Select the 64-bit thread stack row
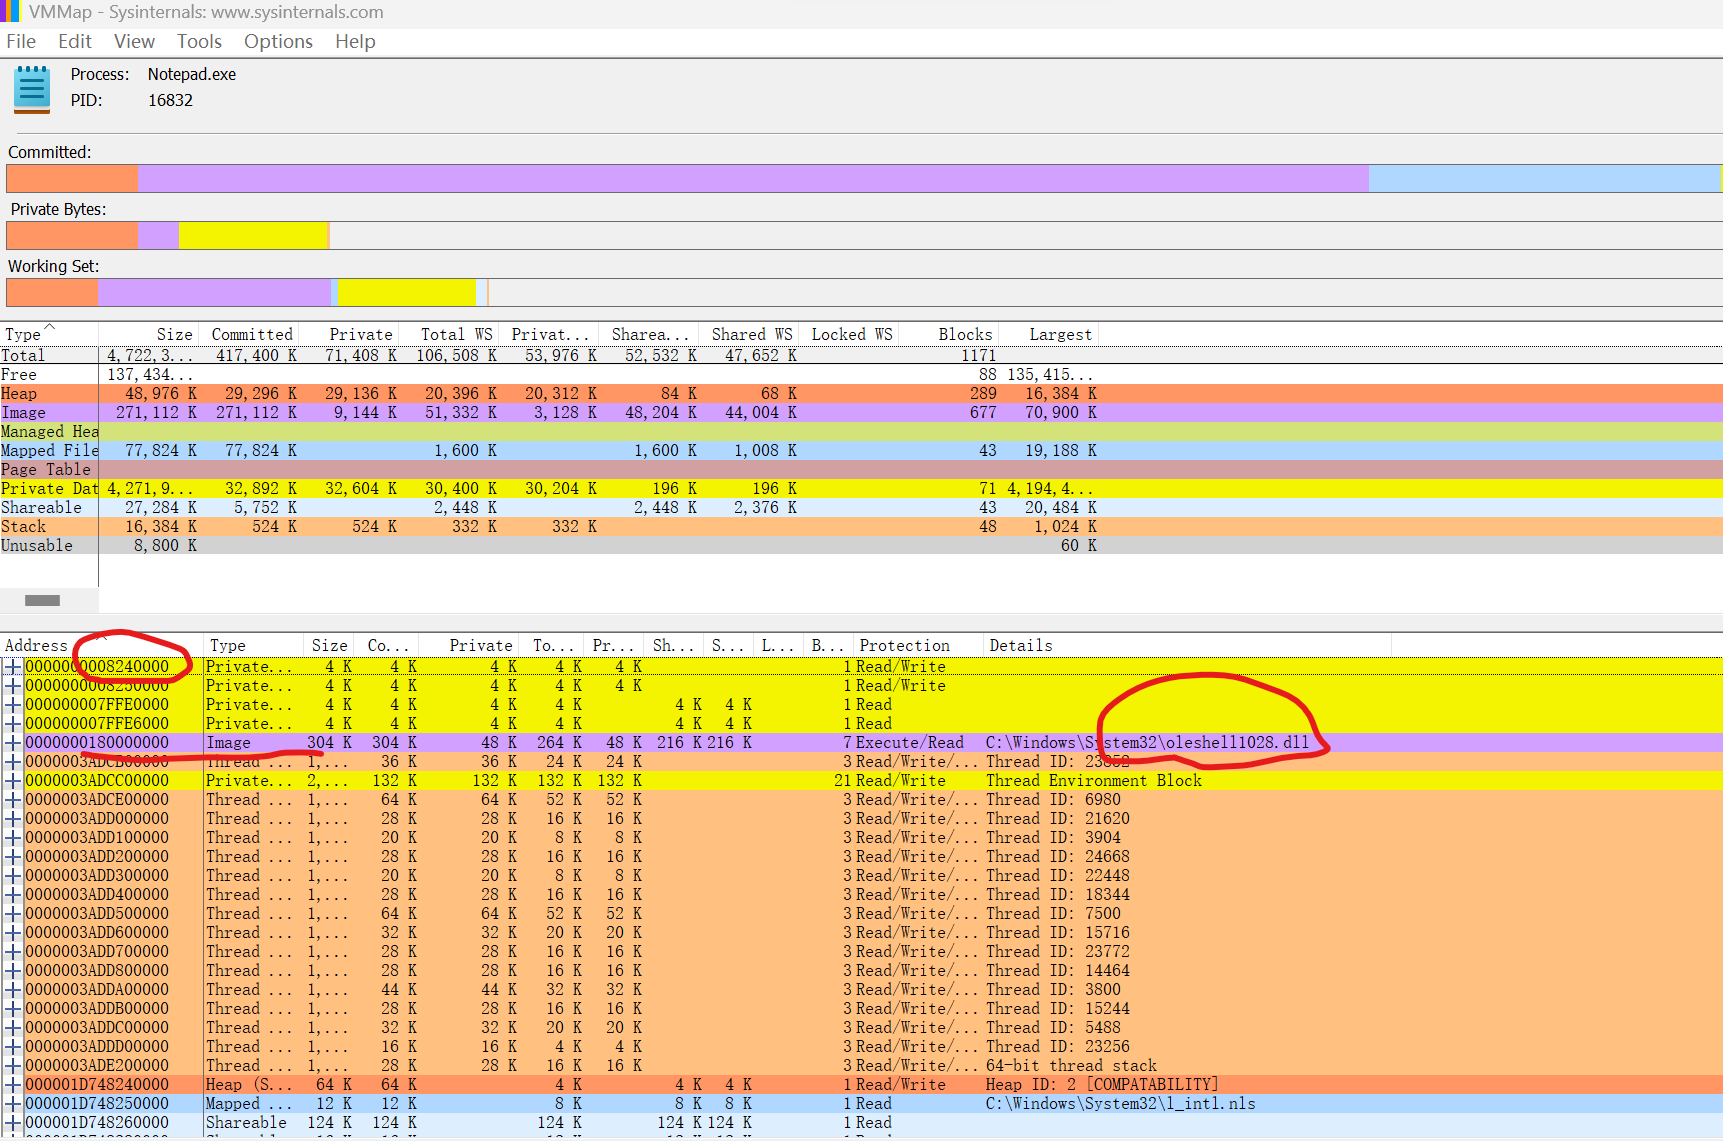Image resolution: width=1723 pixels, height=1141 pixels. pos(861,1066)
